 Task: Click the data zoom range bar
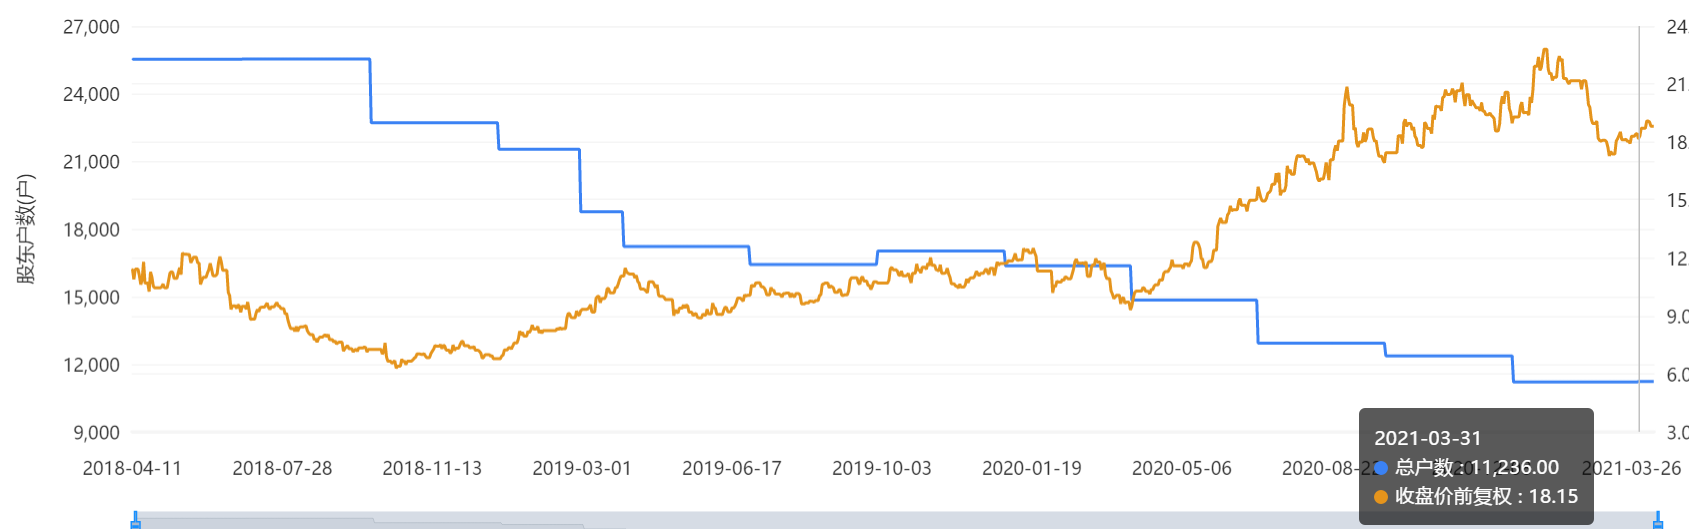[896, 521]
